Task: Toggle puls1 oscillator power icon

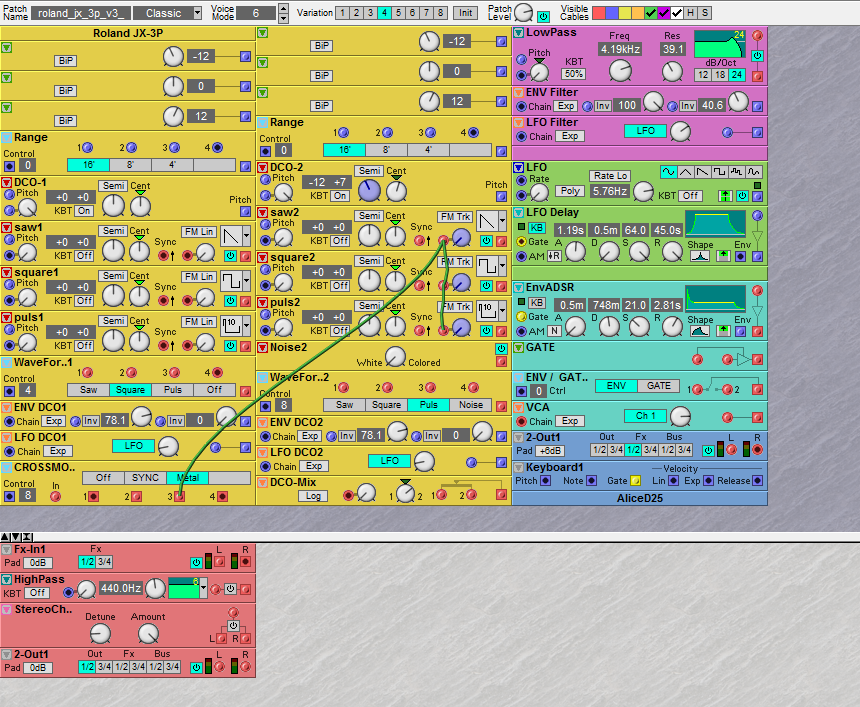Action: tap(230, 346)
